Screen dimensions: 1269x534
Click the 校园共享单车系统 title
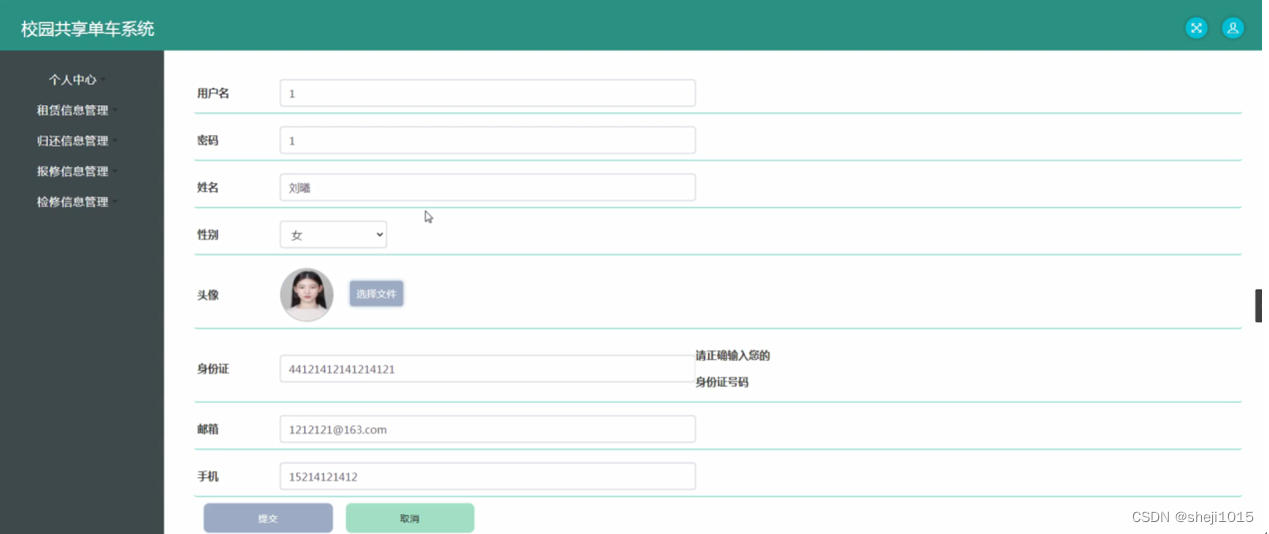pyautogui.click(x=88, y=29)
